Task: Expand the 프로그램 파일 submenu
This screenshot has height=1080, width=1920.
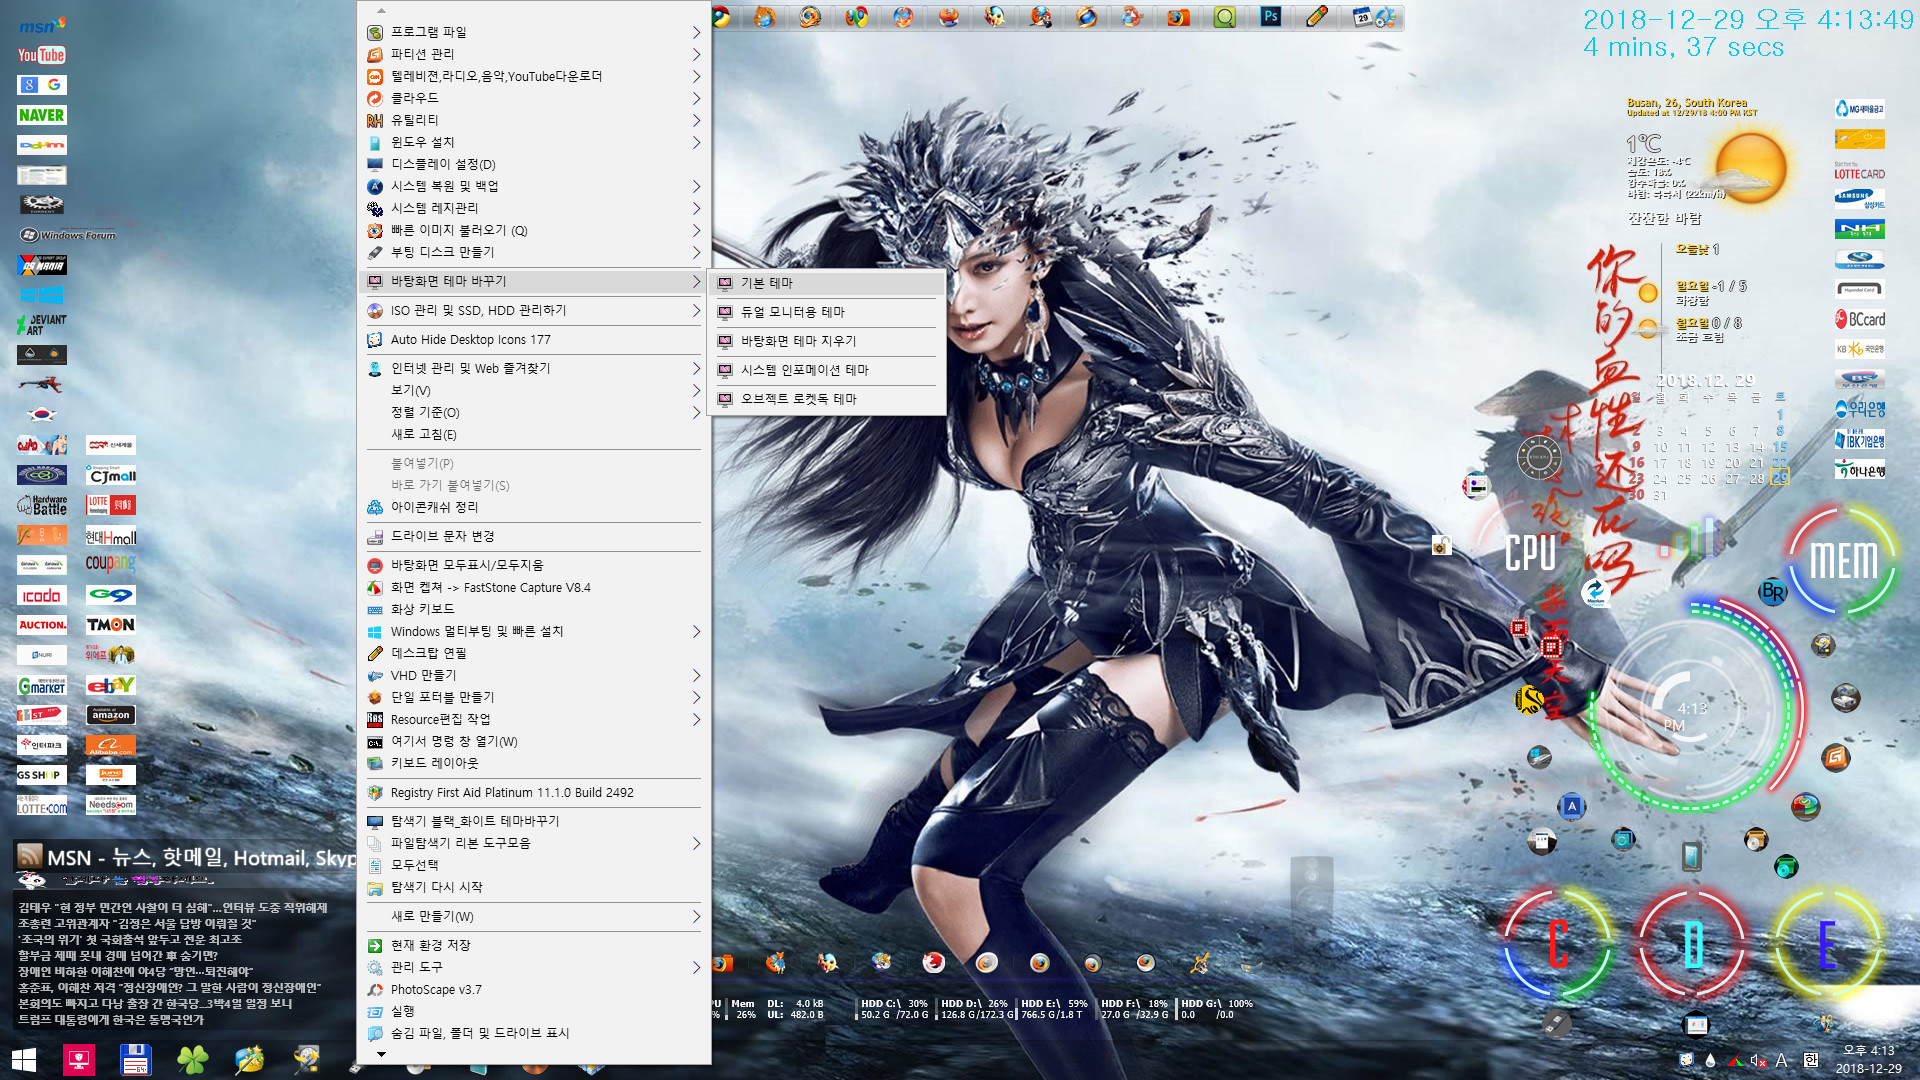Action: click(534, 32)
